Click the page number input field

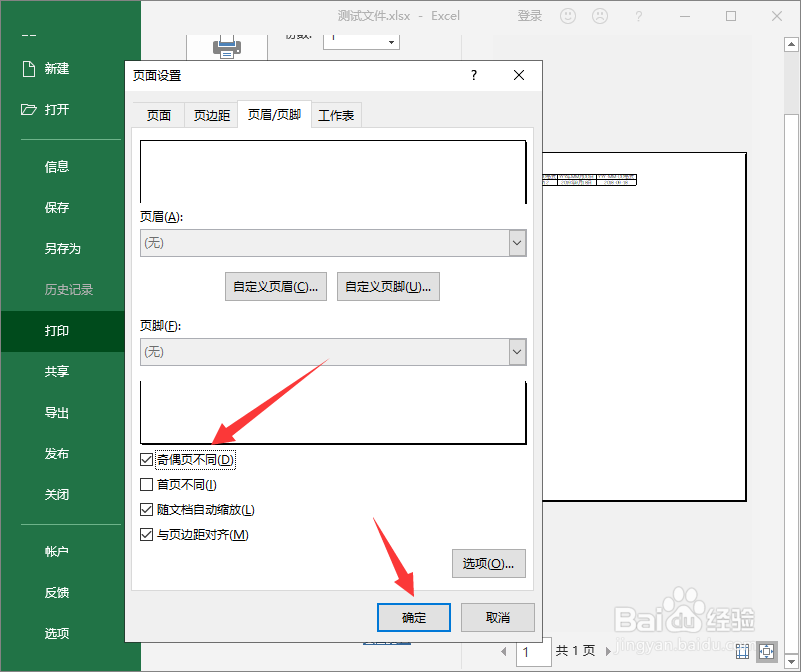tap(533, 651)
